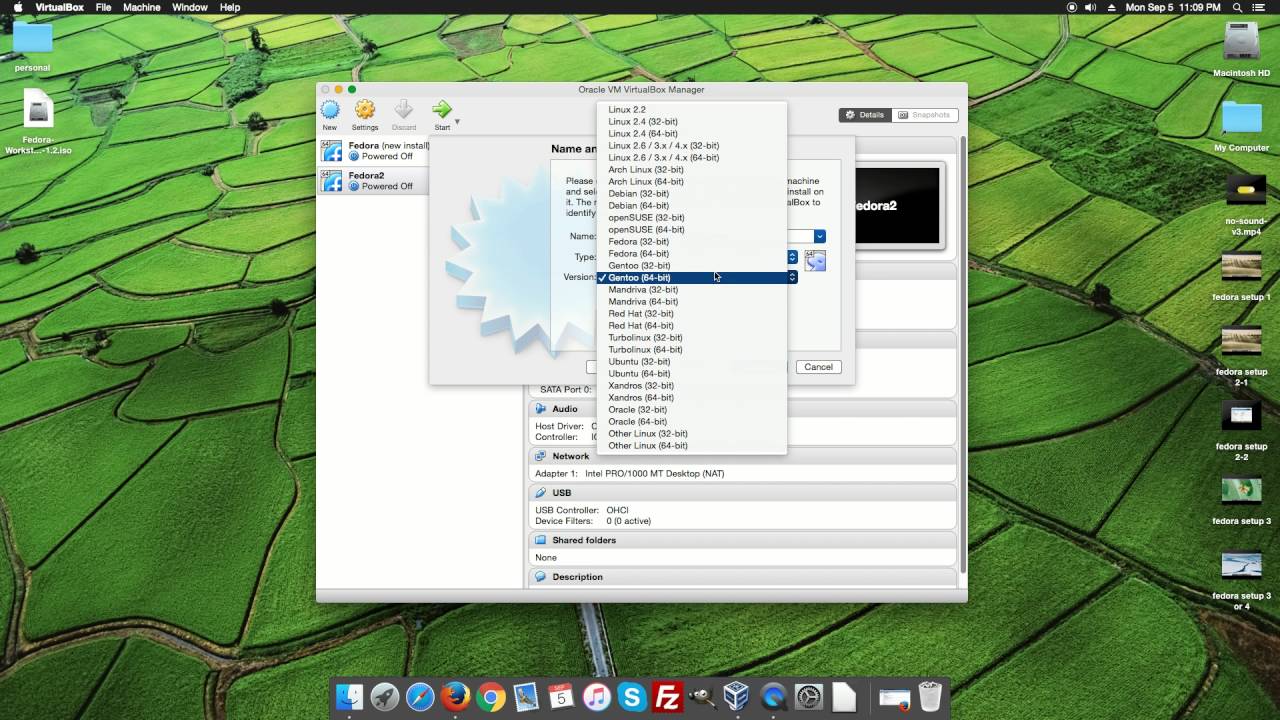Select Linux 2.6 / 3.x / 4.x (32-bit)
Screen dimensions: 1280x720
[x=691, y=145]
